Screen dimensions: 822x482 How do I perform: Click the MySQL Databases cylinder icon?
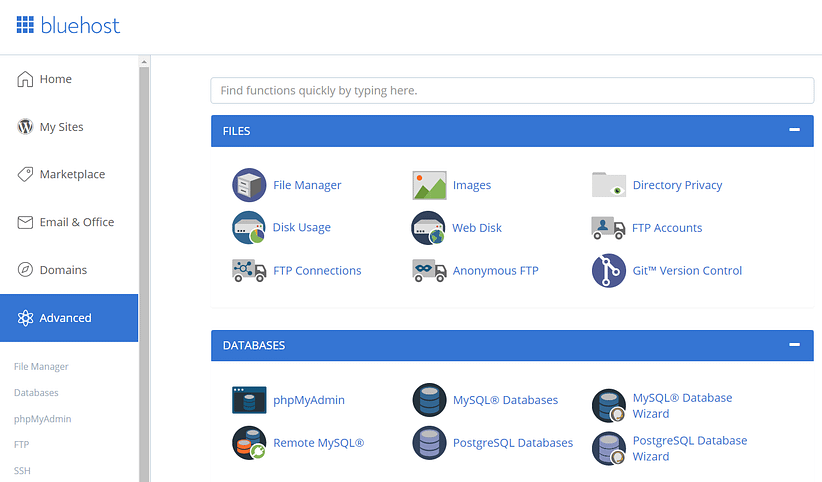click(x=429, y=400)
